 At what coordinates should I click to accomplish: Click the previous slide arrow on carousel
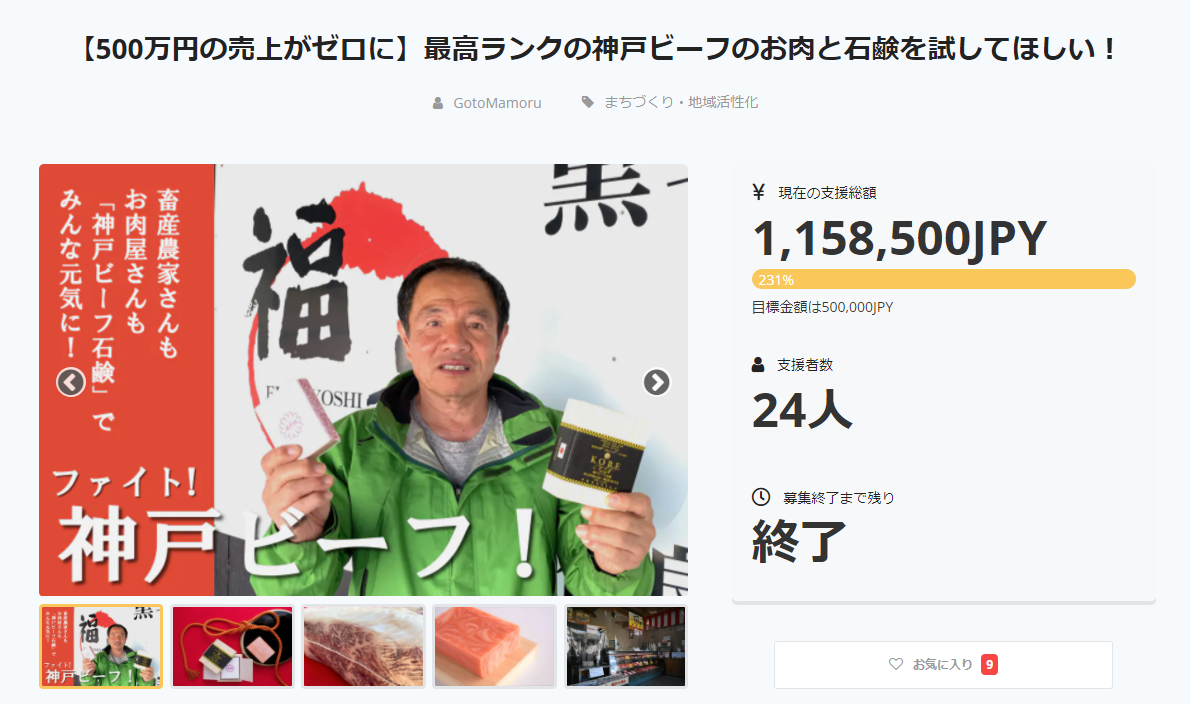(71, 382)
